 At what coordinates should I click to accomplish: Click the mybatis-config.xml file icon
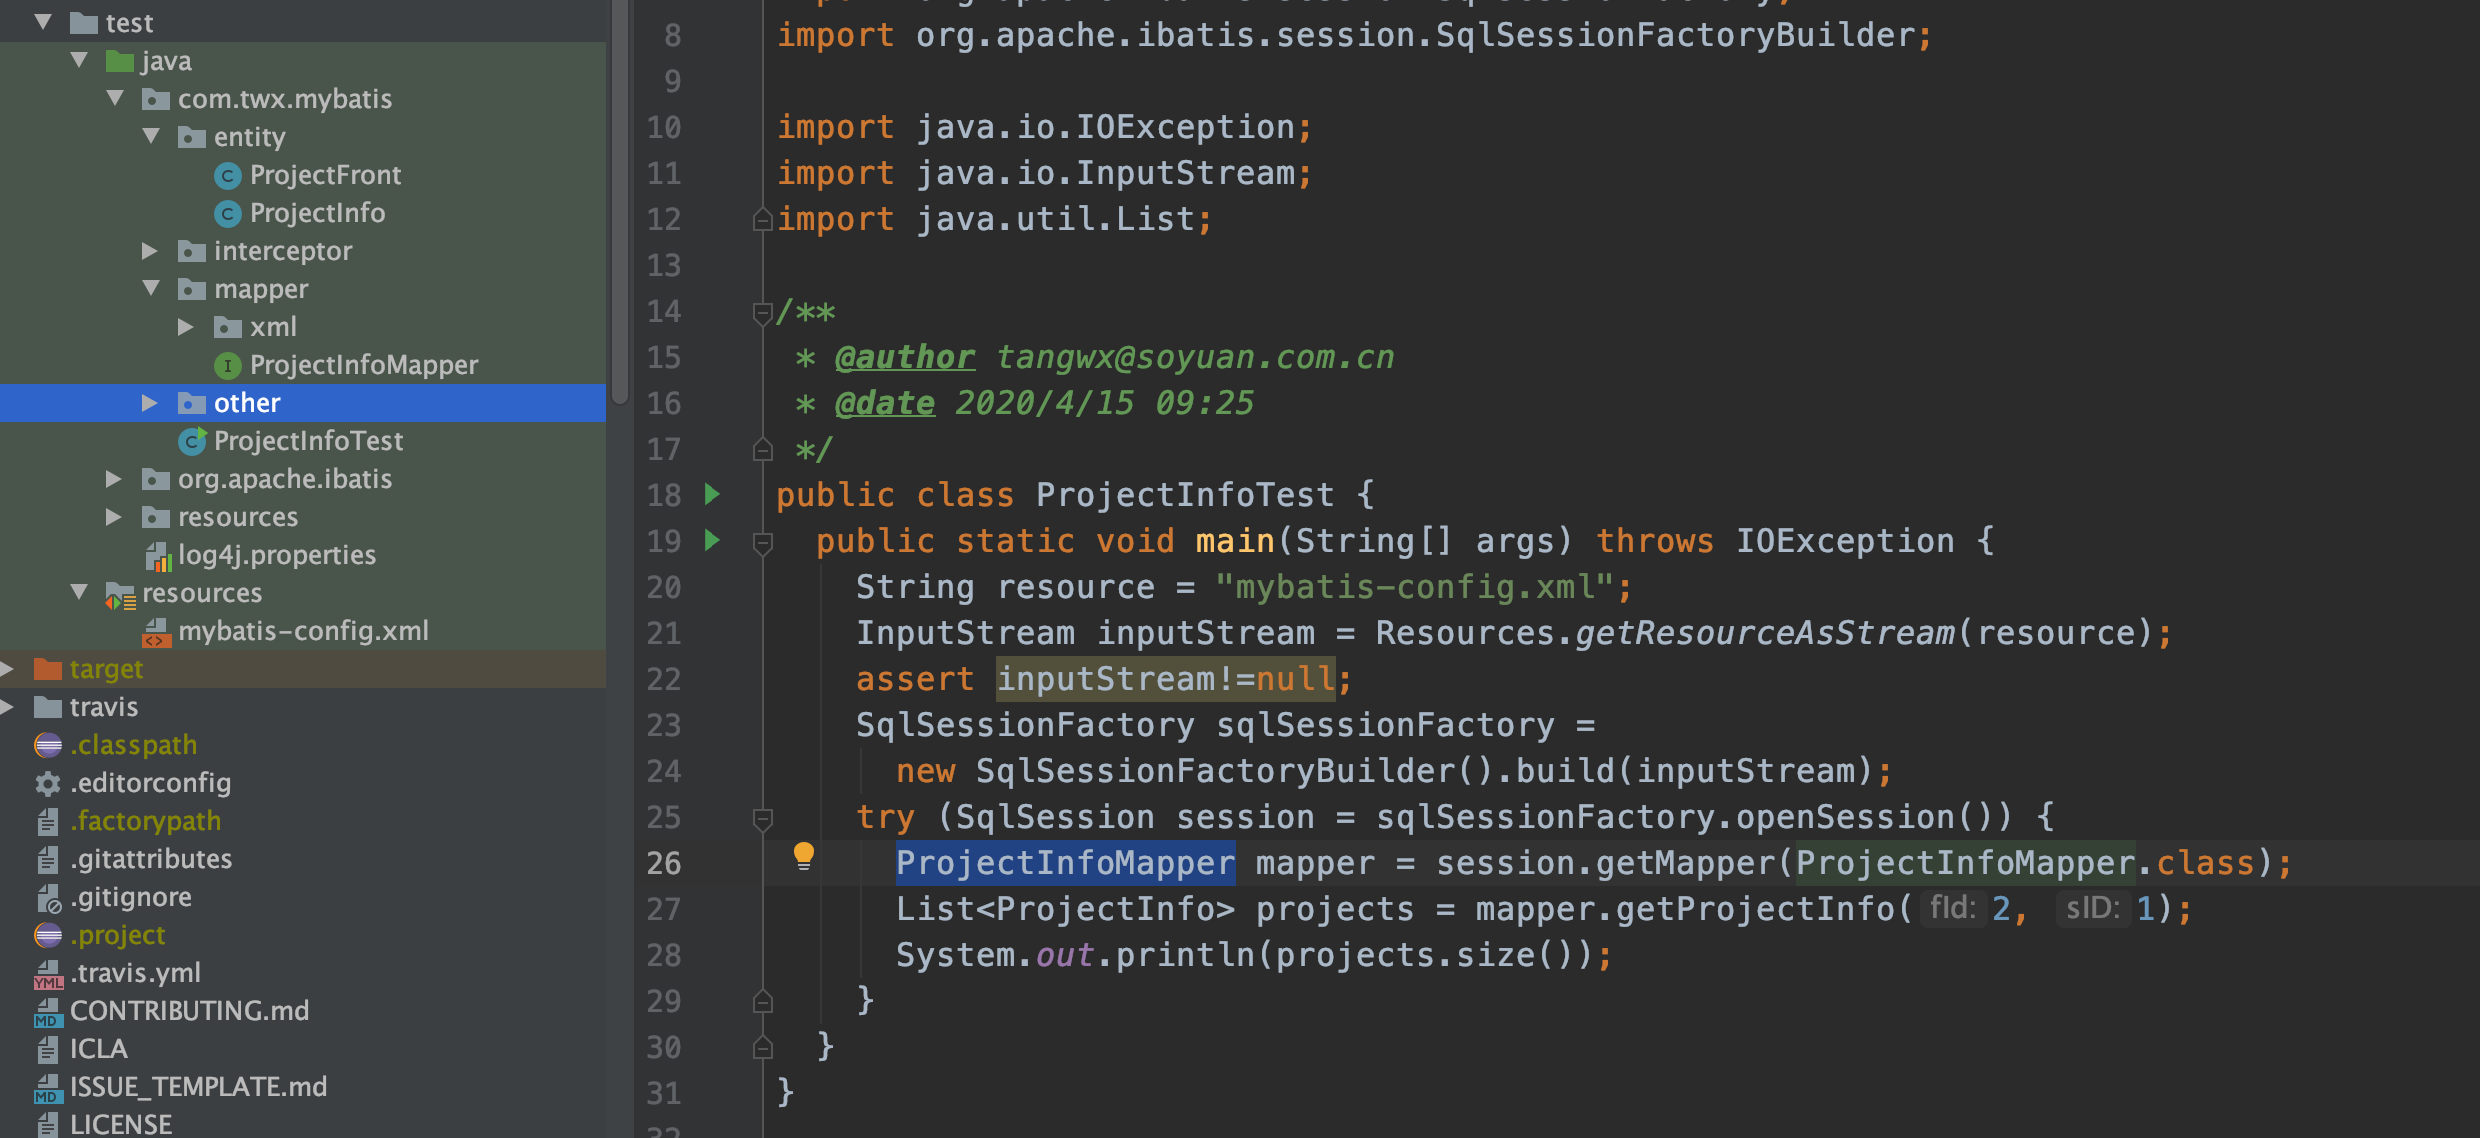click(x=156, y=632)
